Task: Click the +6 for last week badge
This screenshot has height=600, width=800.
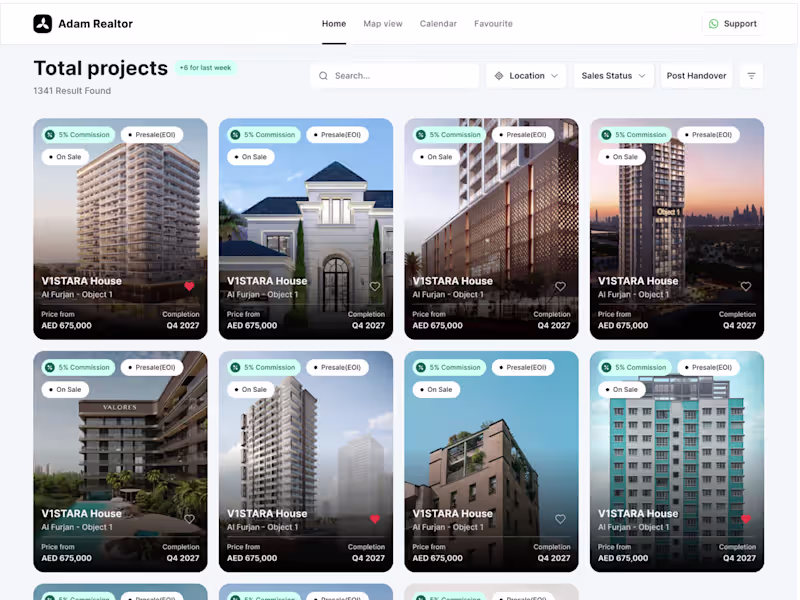Action: pos(206,68)
